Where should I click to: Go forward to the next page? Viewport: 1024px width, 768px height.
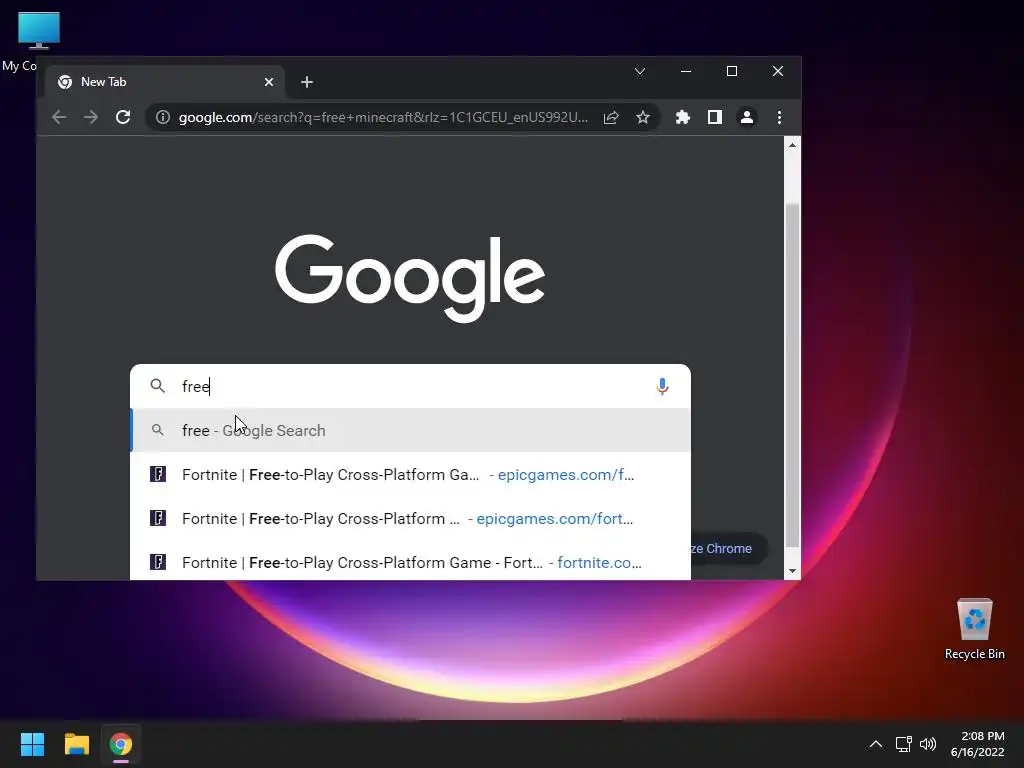point(91,118)
